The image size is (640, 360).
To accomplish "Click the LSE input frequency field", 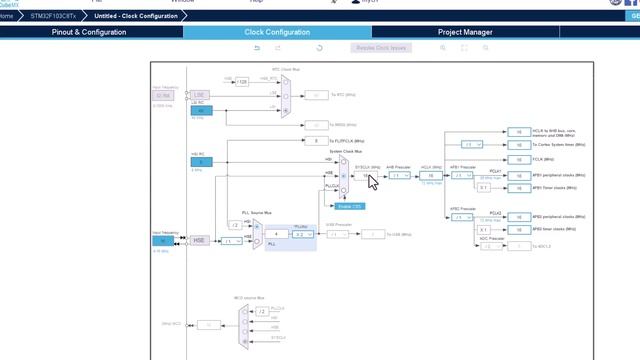I will [x=163, y=96].
